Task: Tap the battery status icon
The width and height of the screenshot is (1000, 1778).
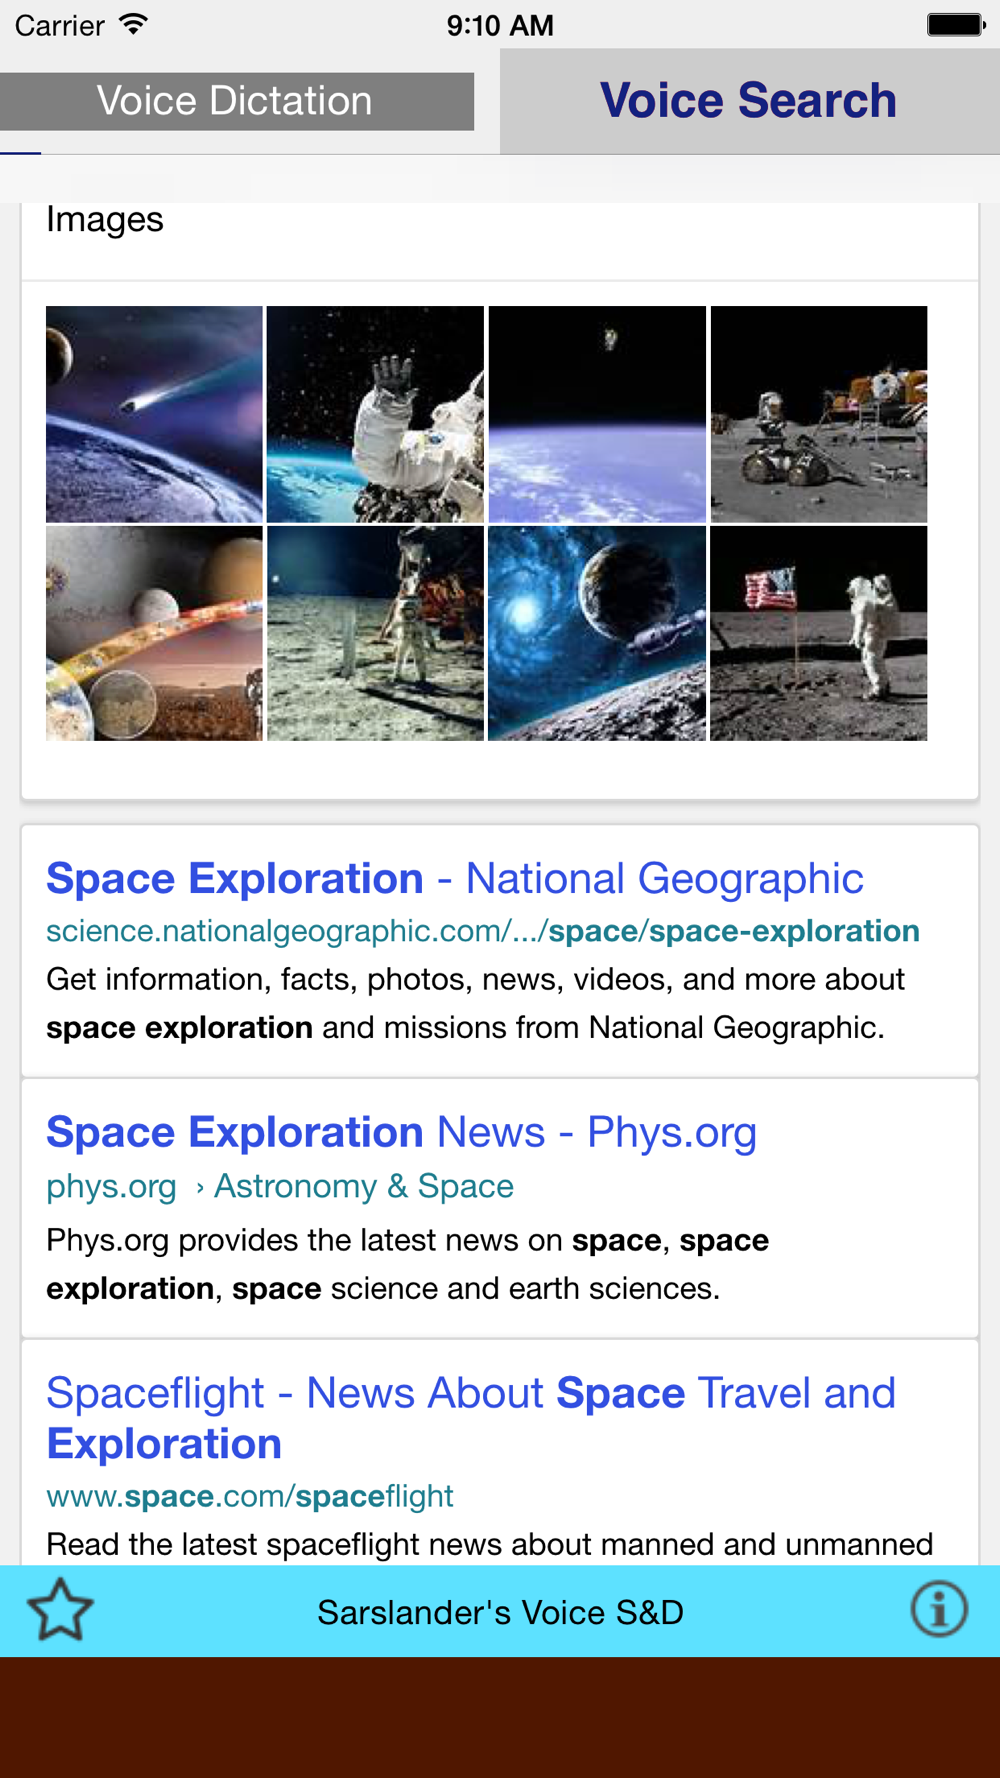Action: coord(956,24)
